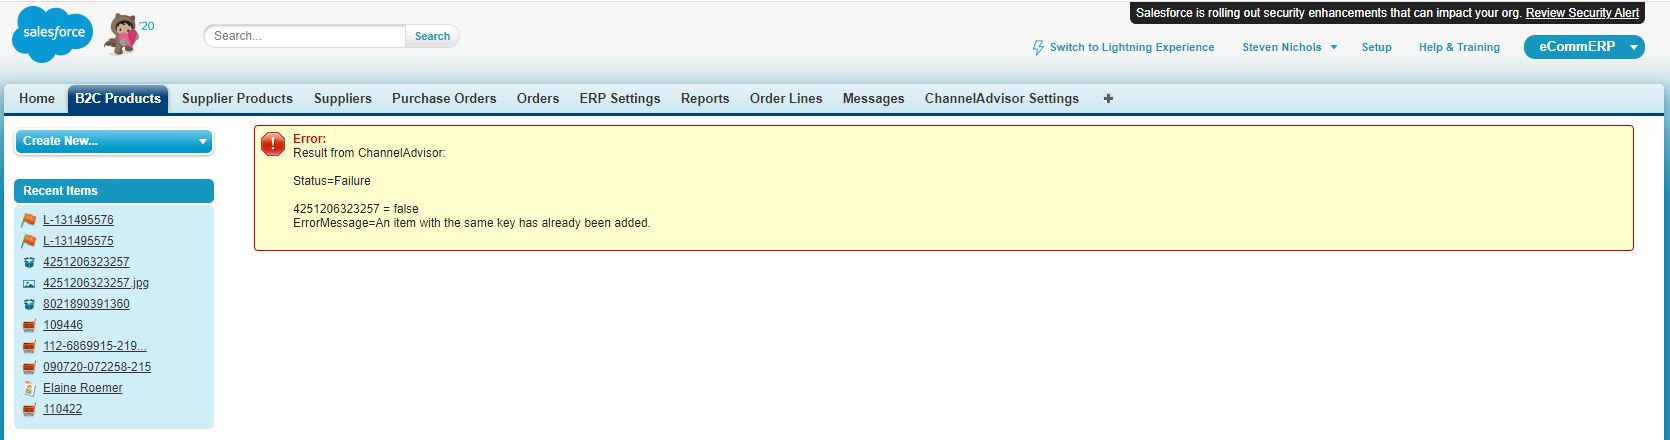Click the flag icon beside L-131495576
The width and height of the screenshot is (1670, 440).
click(29, 220)
